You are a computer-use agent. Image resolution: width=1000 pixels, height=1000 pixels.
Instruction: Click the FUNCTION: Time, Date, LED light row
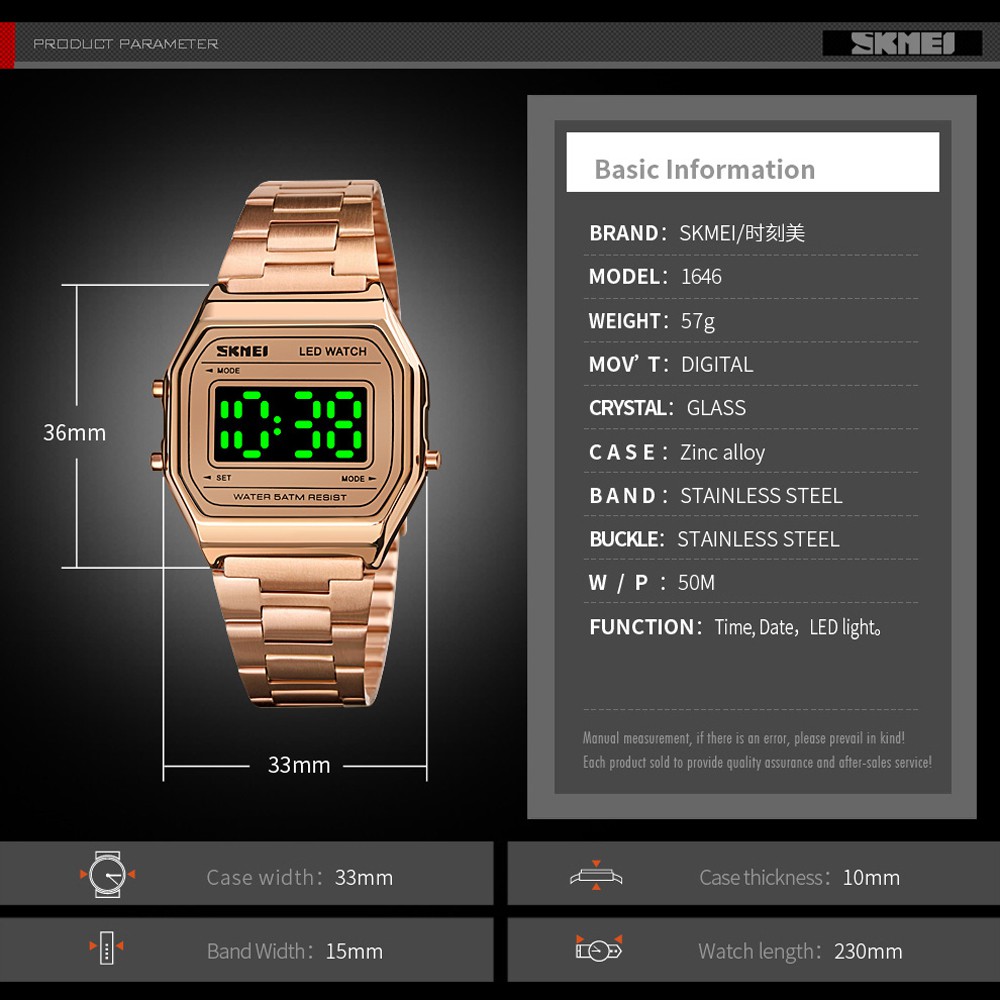[x=735, y=628]
